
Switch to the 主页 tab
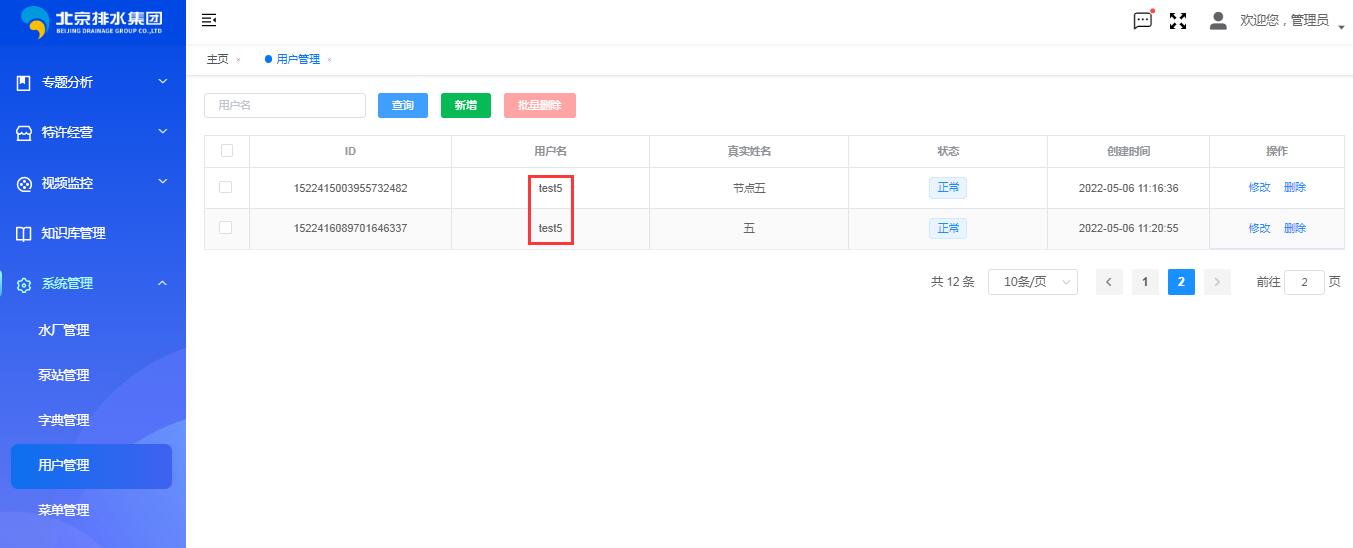pos(217,59)
